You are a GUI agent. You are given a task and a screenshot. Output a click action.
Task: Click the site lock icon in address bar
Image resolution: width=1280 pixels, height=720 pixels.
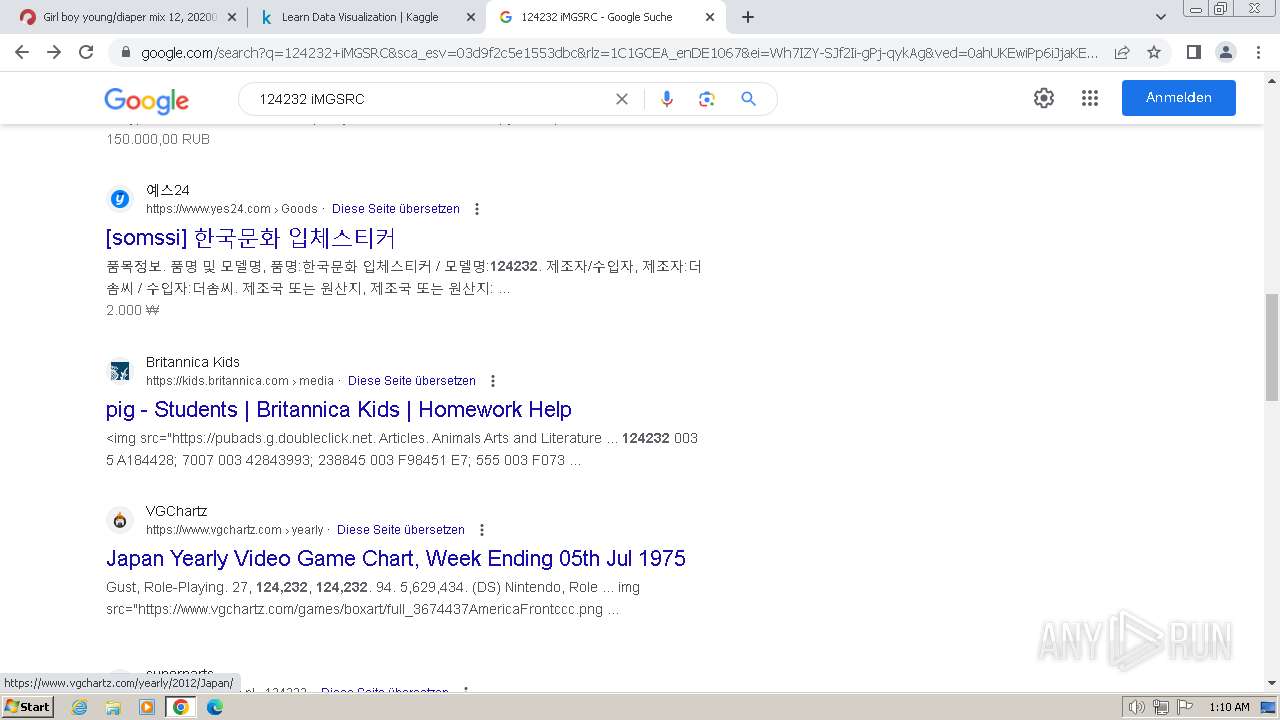[125, 53]
